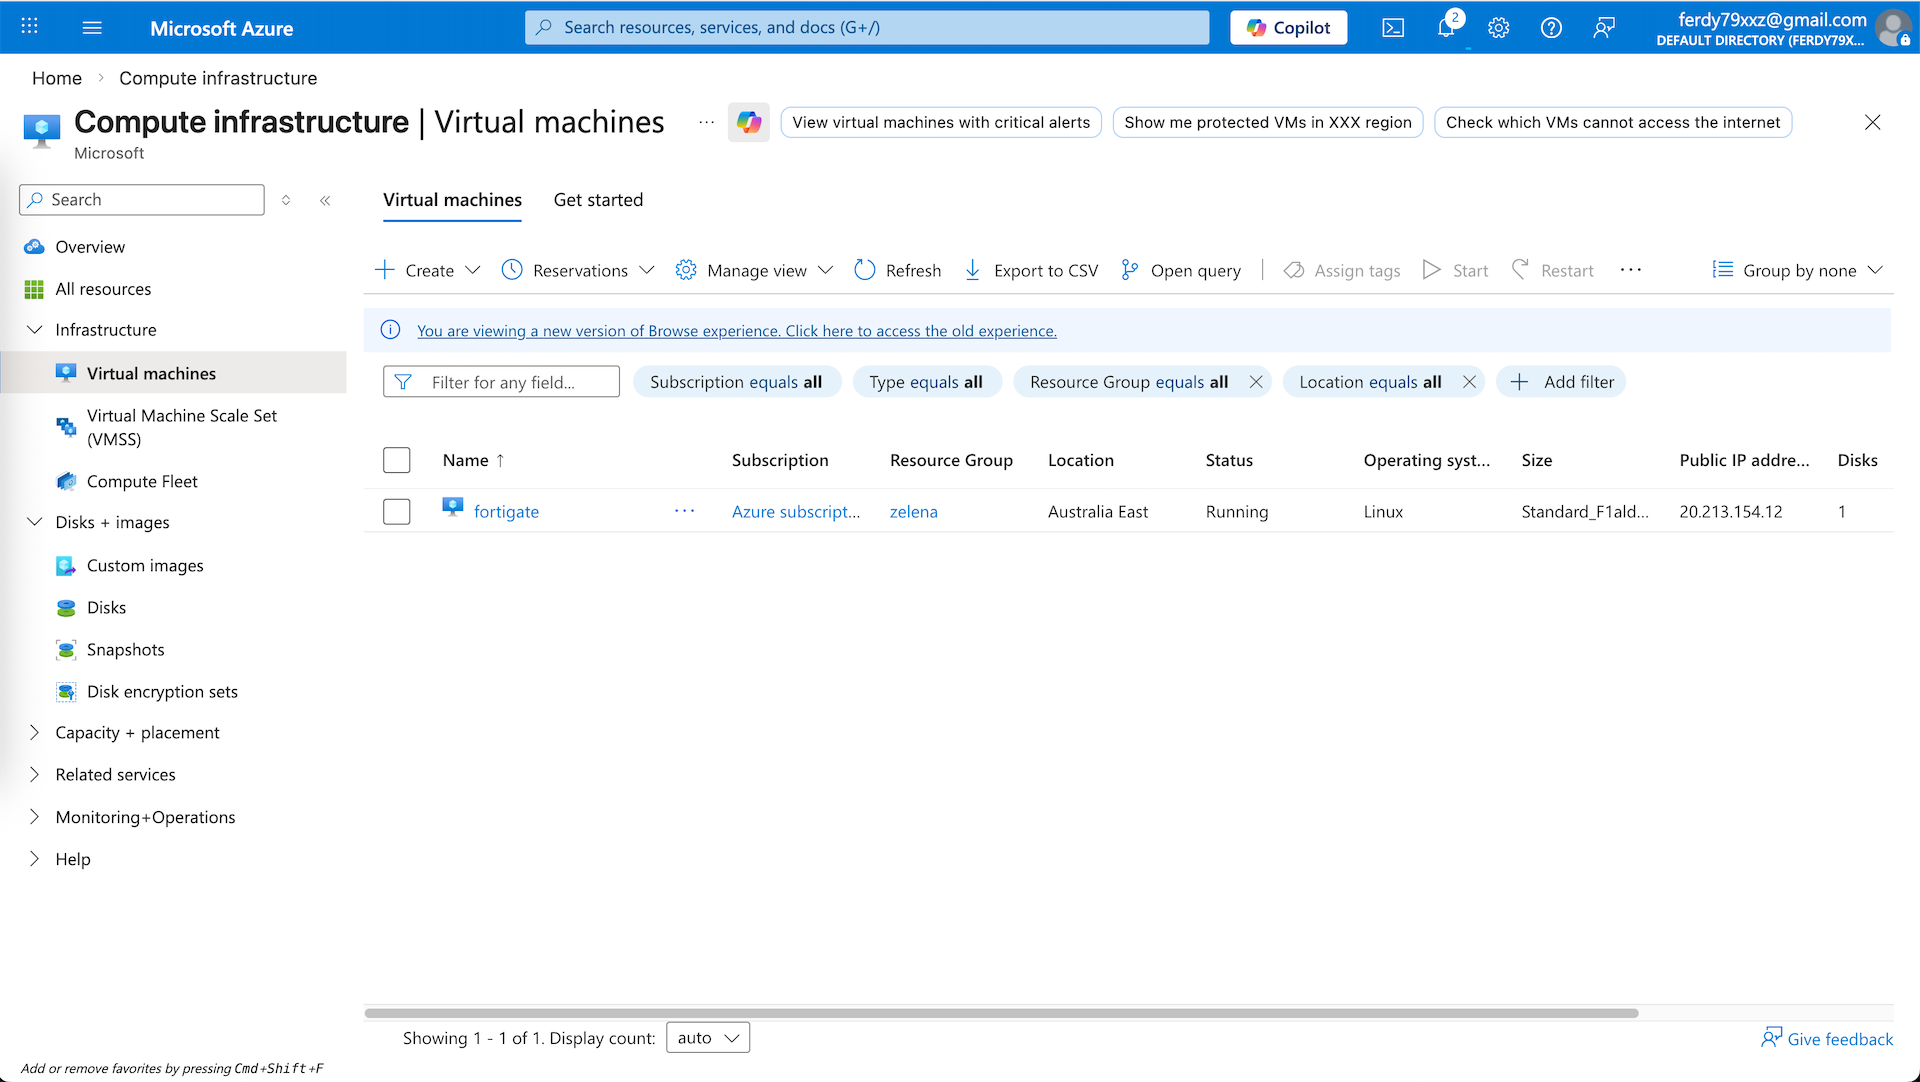Open the Create dropdown
This screenshot has width=1920, height=1082.
point(428,270)
